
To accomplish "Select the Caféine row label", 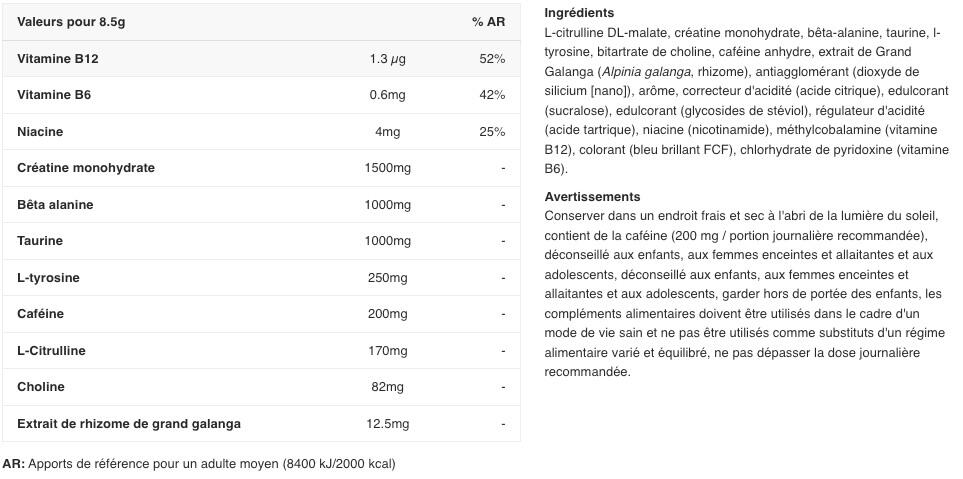I will tap(41, 314).
